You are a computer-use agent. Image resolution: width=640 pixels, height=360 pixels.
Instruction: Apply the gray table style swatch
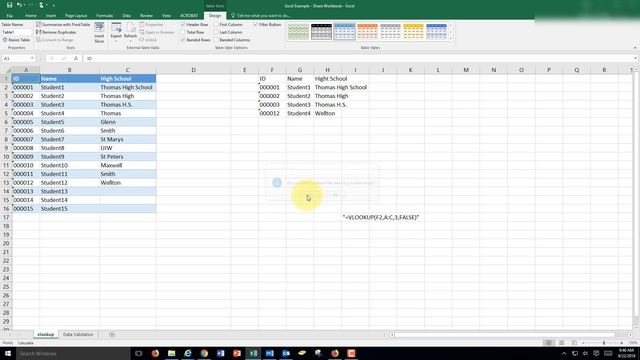390,32
